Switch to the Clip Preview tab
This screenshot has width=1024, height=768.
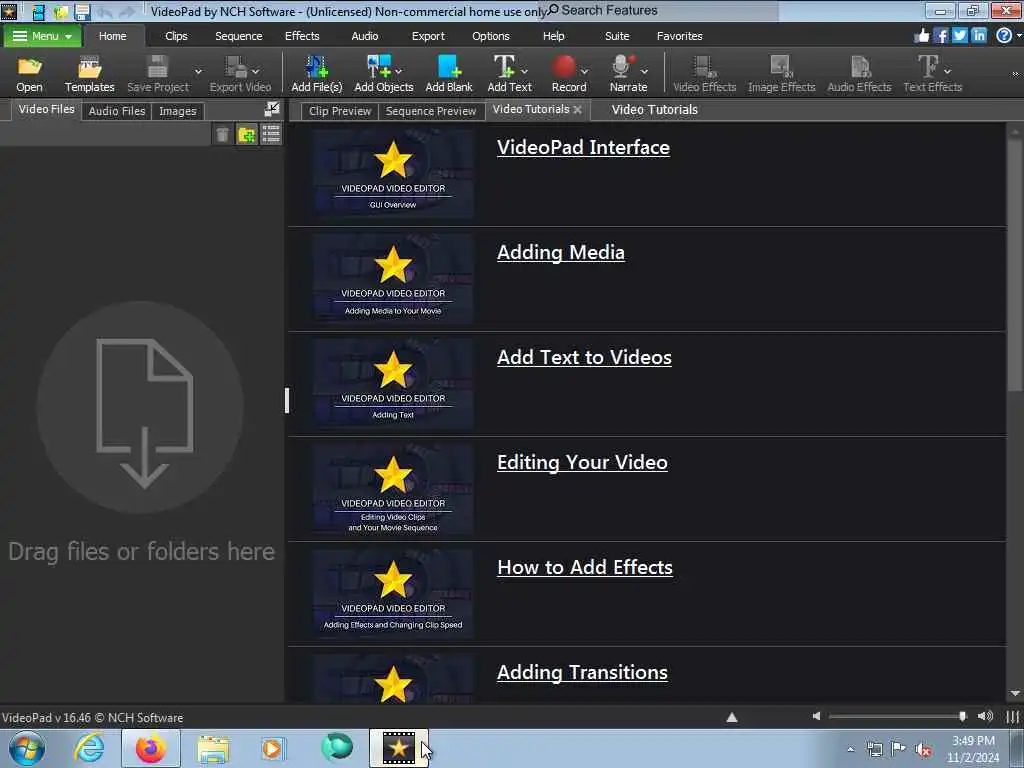click(340, 111)
